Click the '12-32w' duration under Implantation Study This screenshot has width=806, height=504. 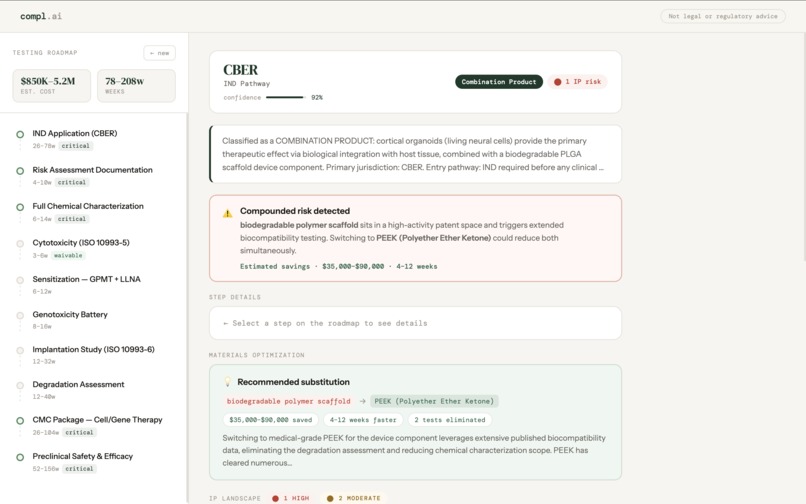pyautogui.click(x=44, y=362)
